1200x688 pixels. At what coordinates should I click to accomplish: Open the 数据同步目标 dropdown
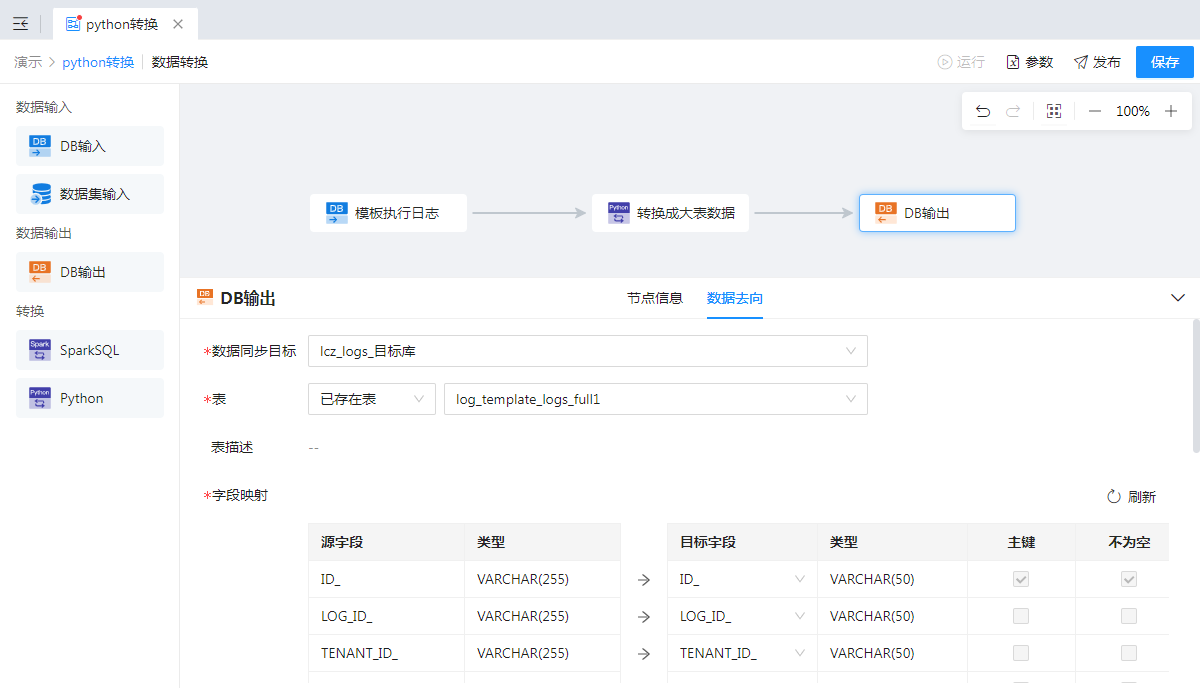pos(587,351)
